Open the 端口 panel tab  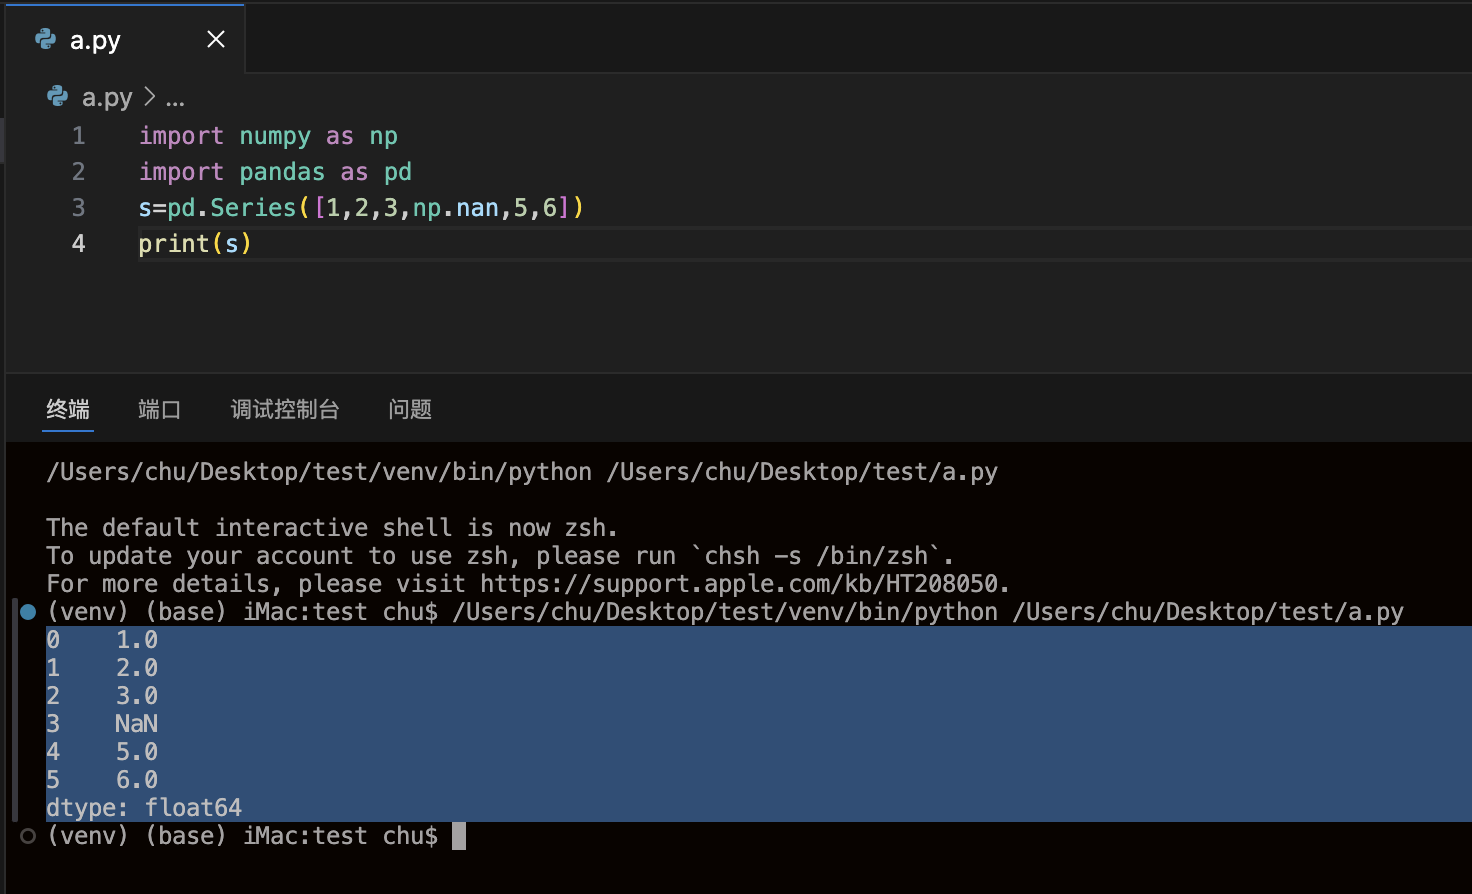159,409
